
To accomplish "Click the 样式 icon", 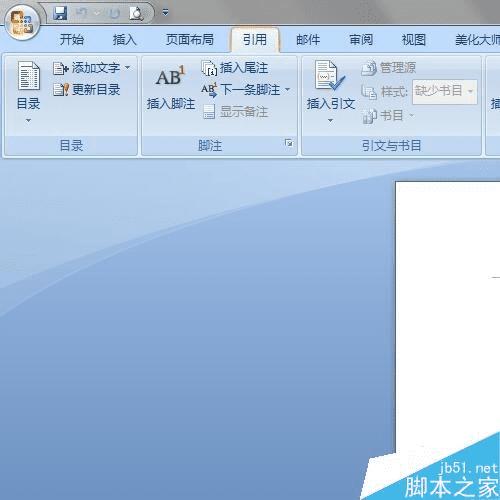I will [x=369, y=92].
